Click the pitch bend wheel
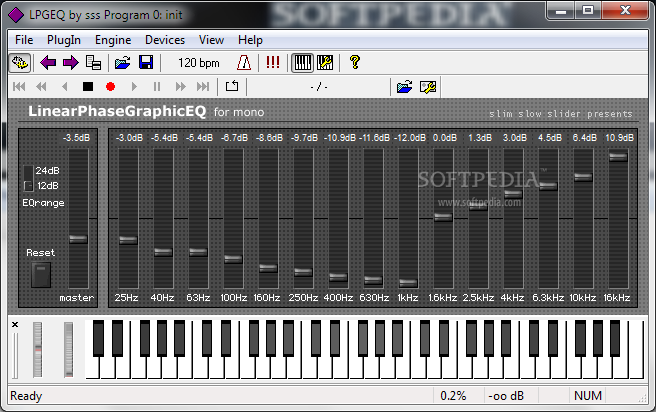This screenshot has width=656, height=412. 38,350
